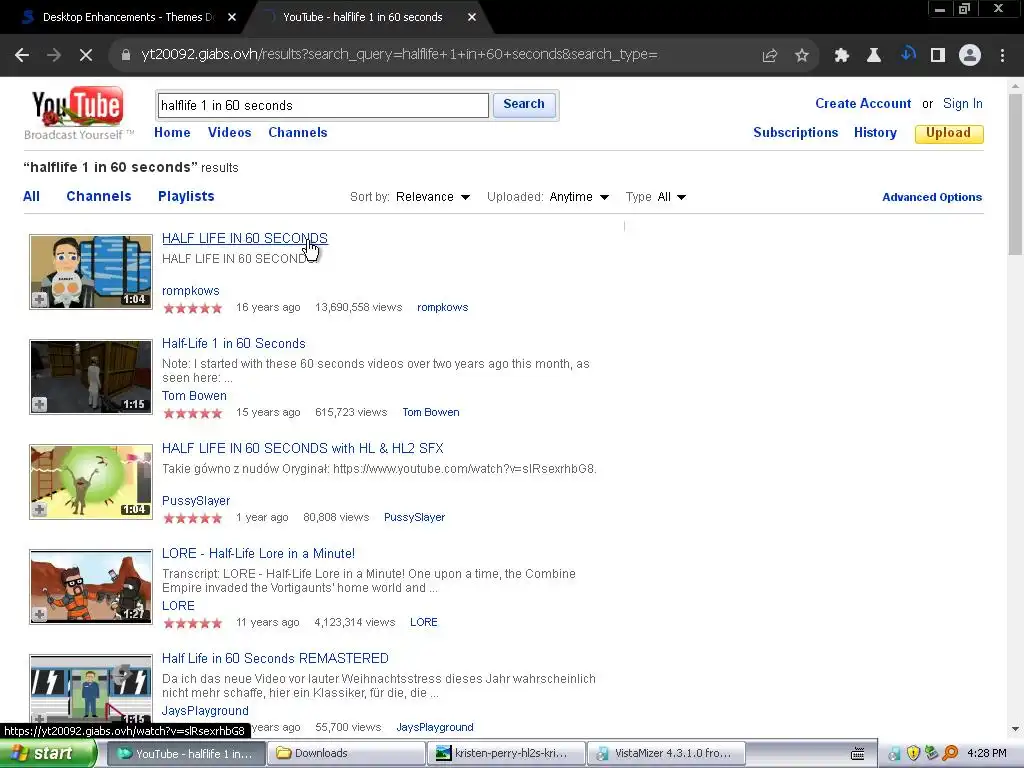The width and height of the screenshot is (1024, 768).
Task: Select the Playlists results filter
Action: pos(186,197)
